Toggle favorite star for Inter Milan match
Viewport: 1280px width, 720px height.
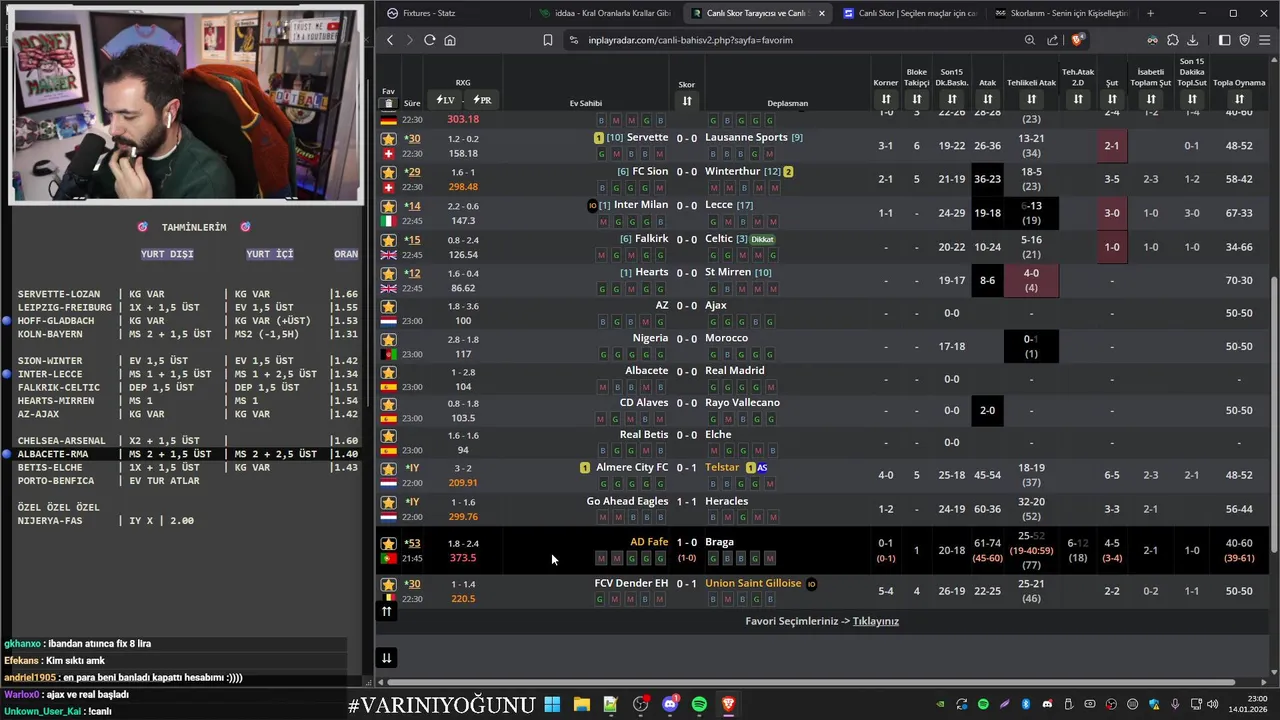[388, 207]
